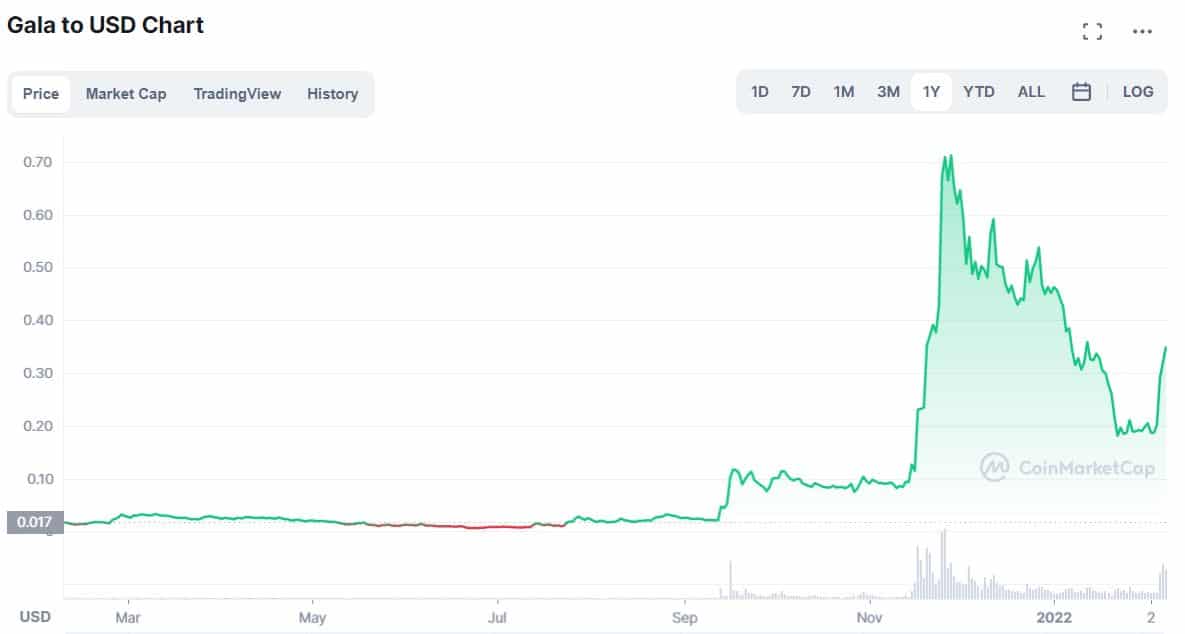Show the ALL time range
Image resolution: width=1185 pixels, height=634 pixels.
(x=1031, y=92)
